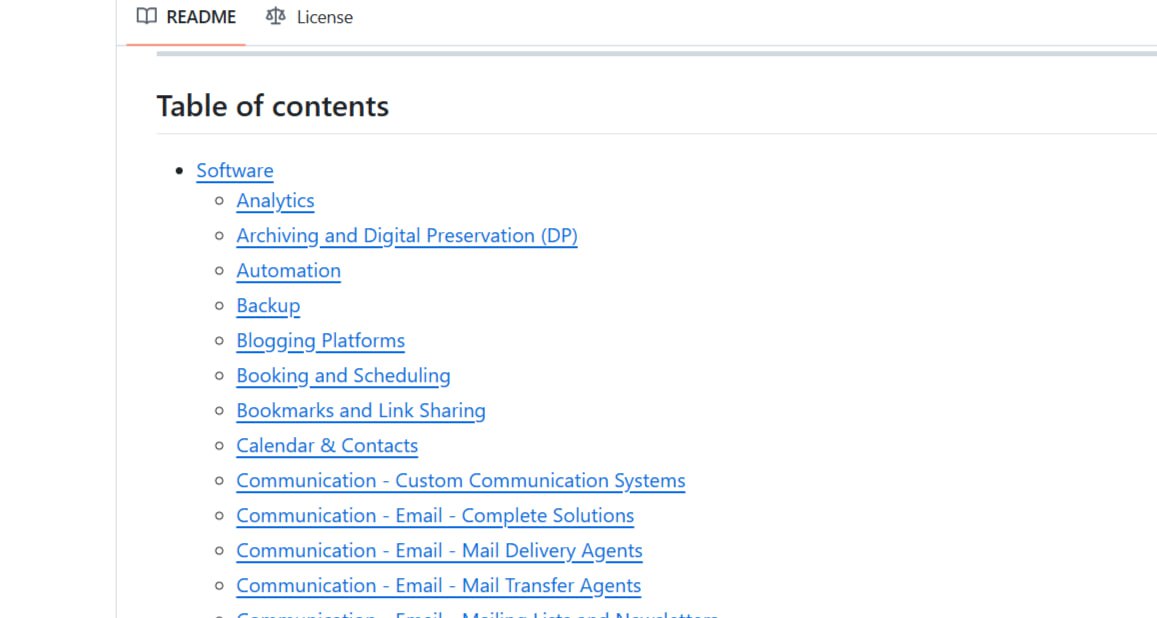Select Communication - Email - Mail Delivery Agents
Image resolution: width=1157 pixels, height=618 pixels.
click(439, 551)
